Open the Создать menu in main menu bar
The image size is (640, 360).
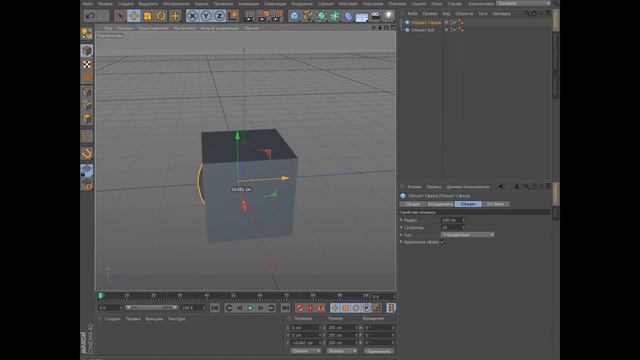coord(126,4)
